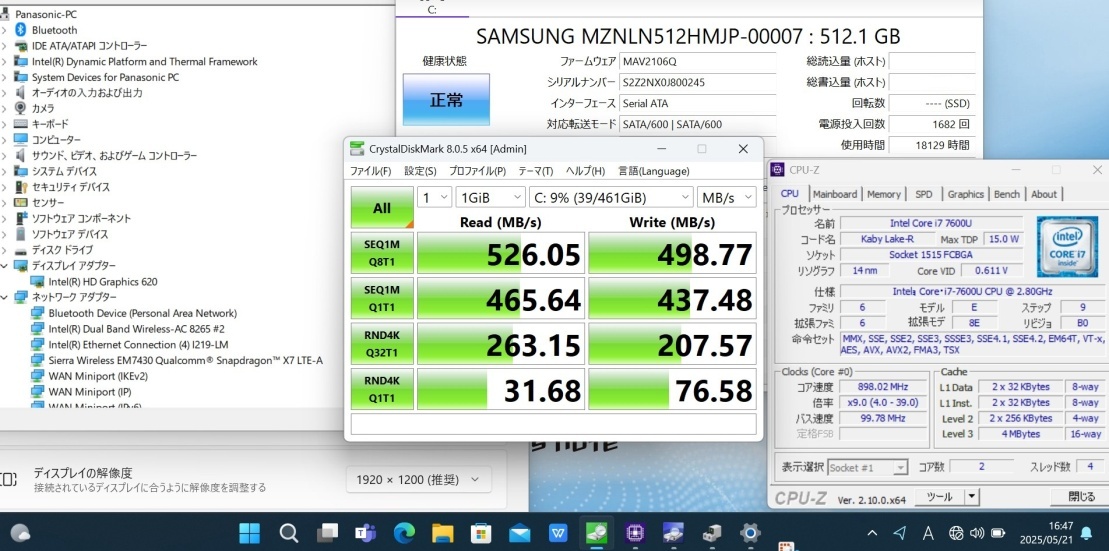Open 設定(S) menu in CrystalDiskMark
The image size is (1109, 551).
pos(420,171)
